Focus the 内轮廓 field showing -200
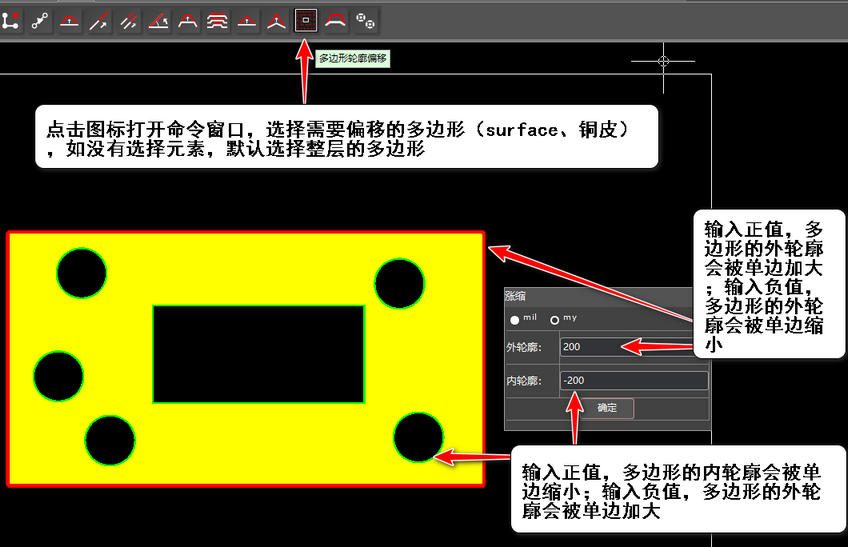This screenshot has height=547, width=848. pos(634,381)
